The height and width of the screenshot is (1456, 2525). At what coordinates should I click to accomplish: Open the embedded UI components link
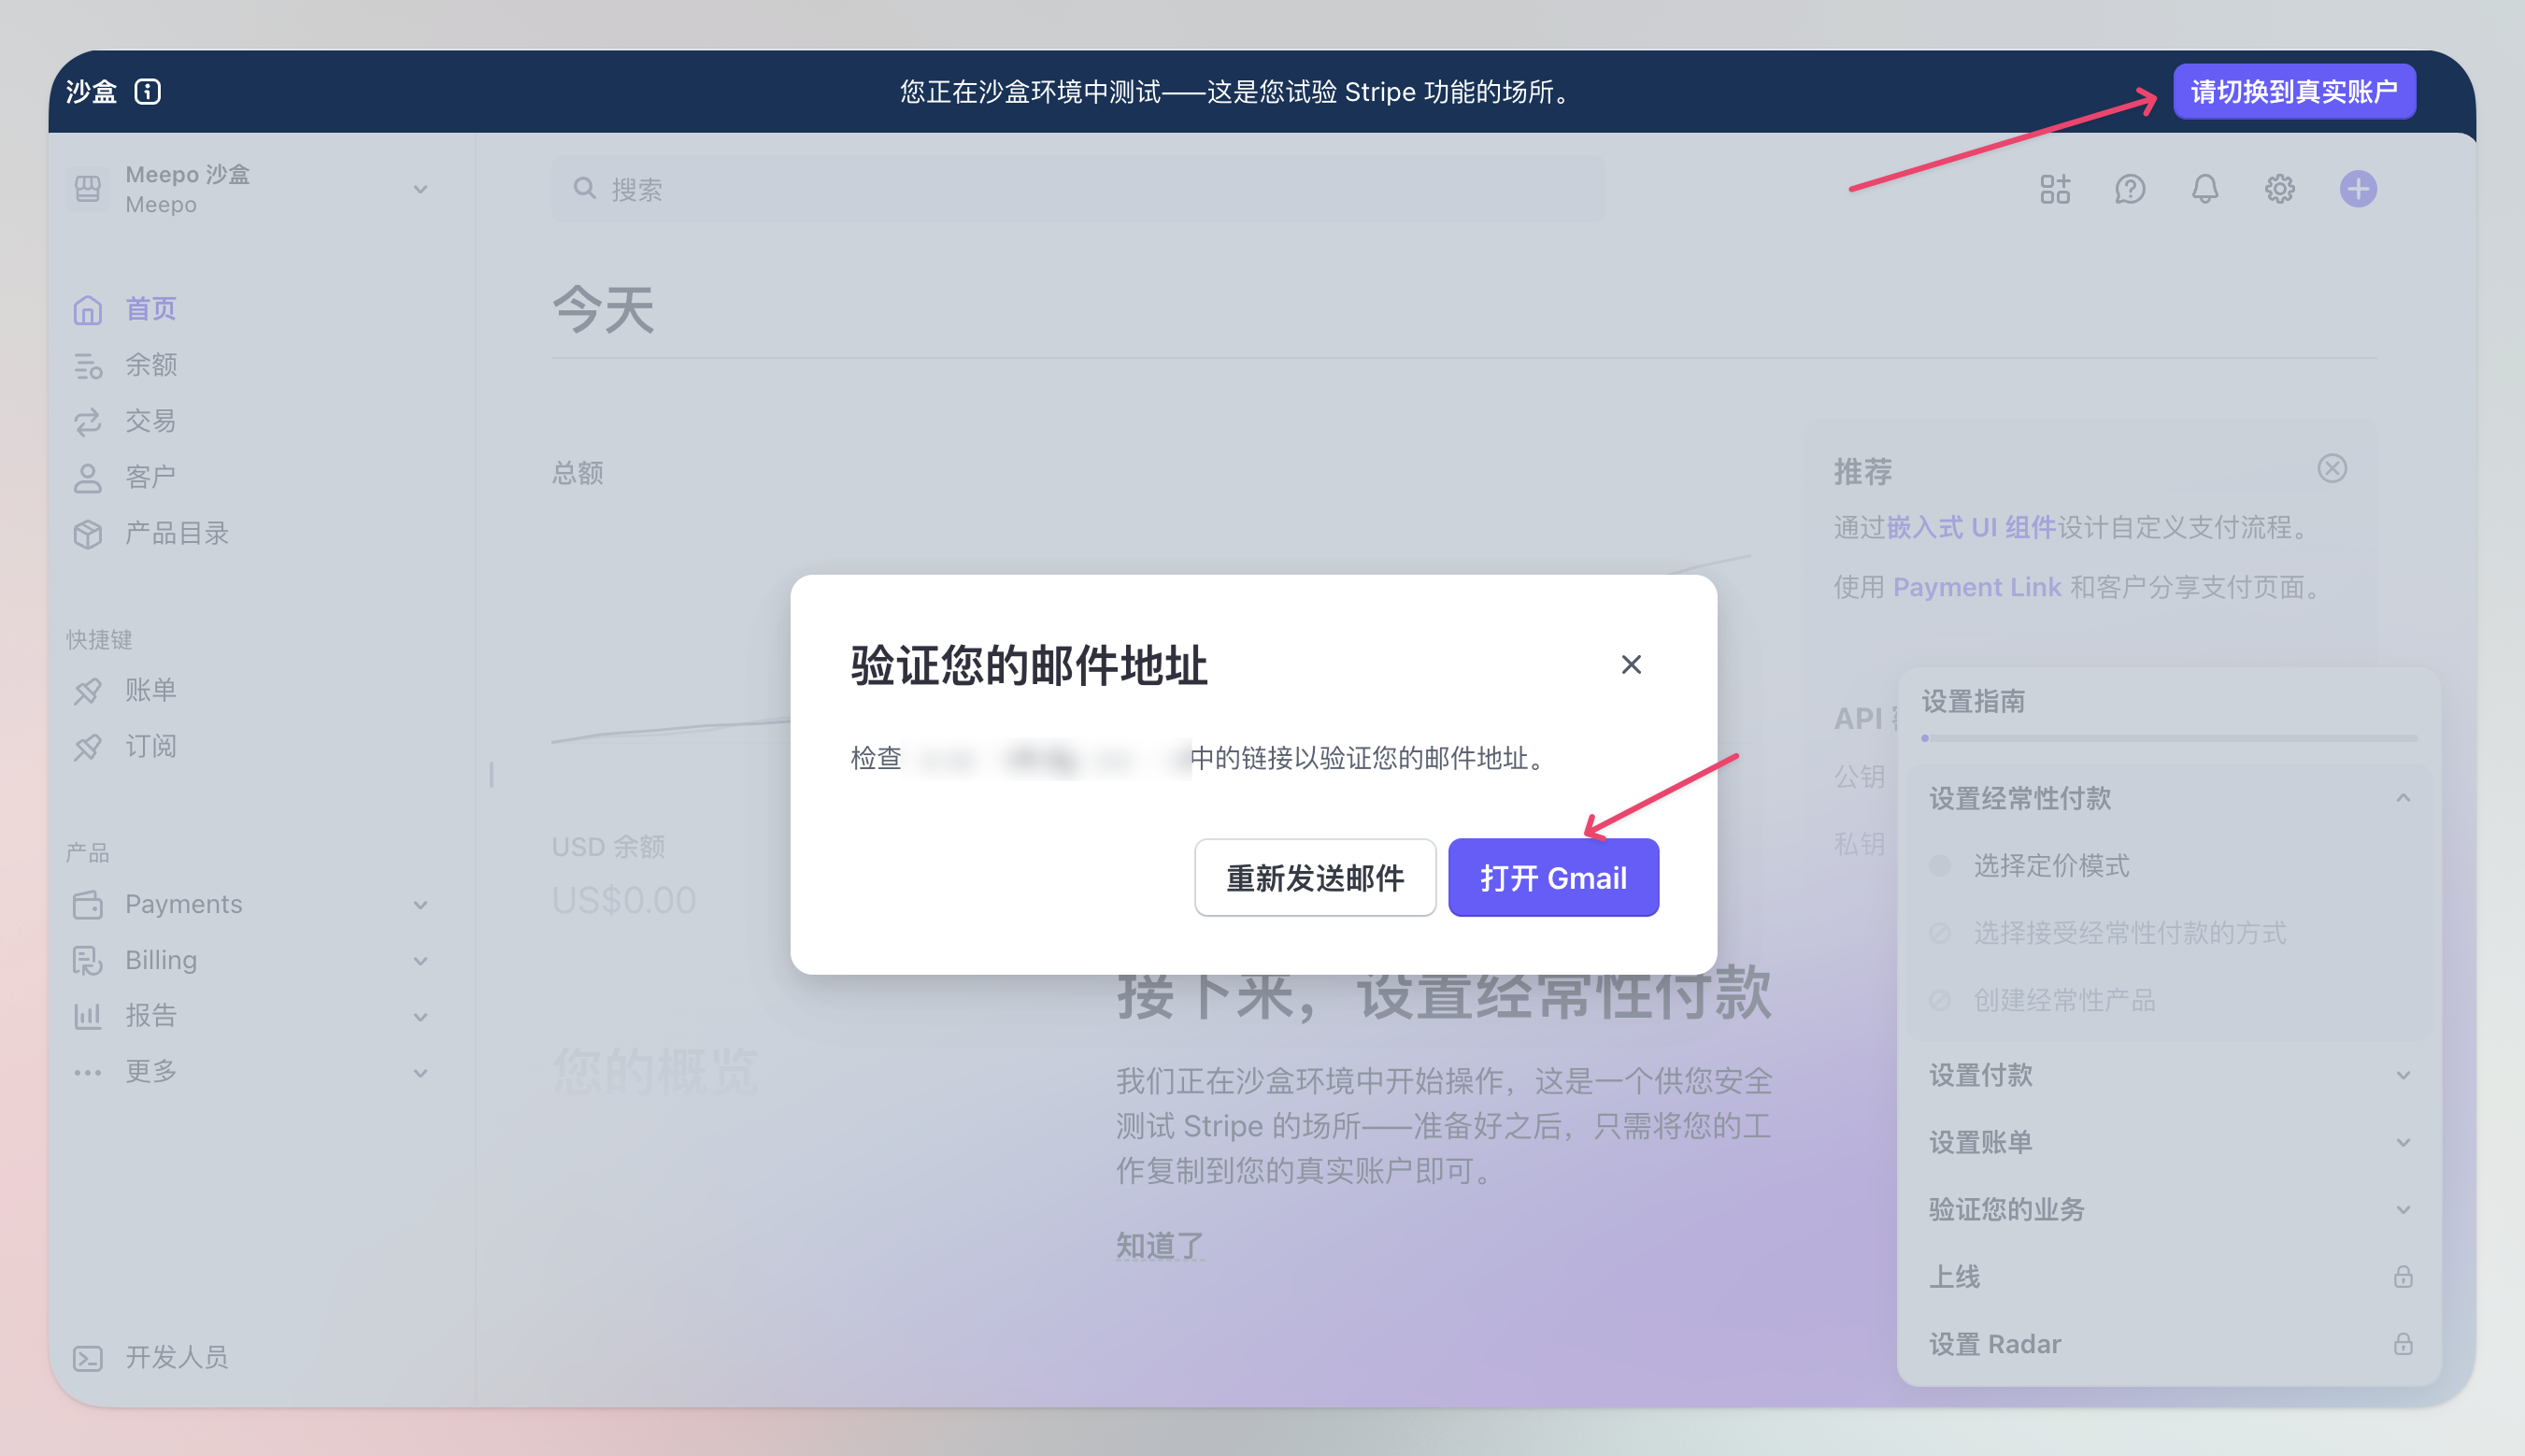click(1971, 527)
